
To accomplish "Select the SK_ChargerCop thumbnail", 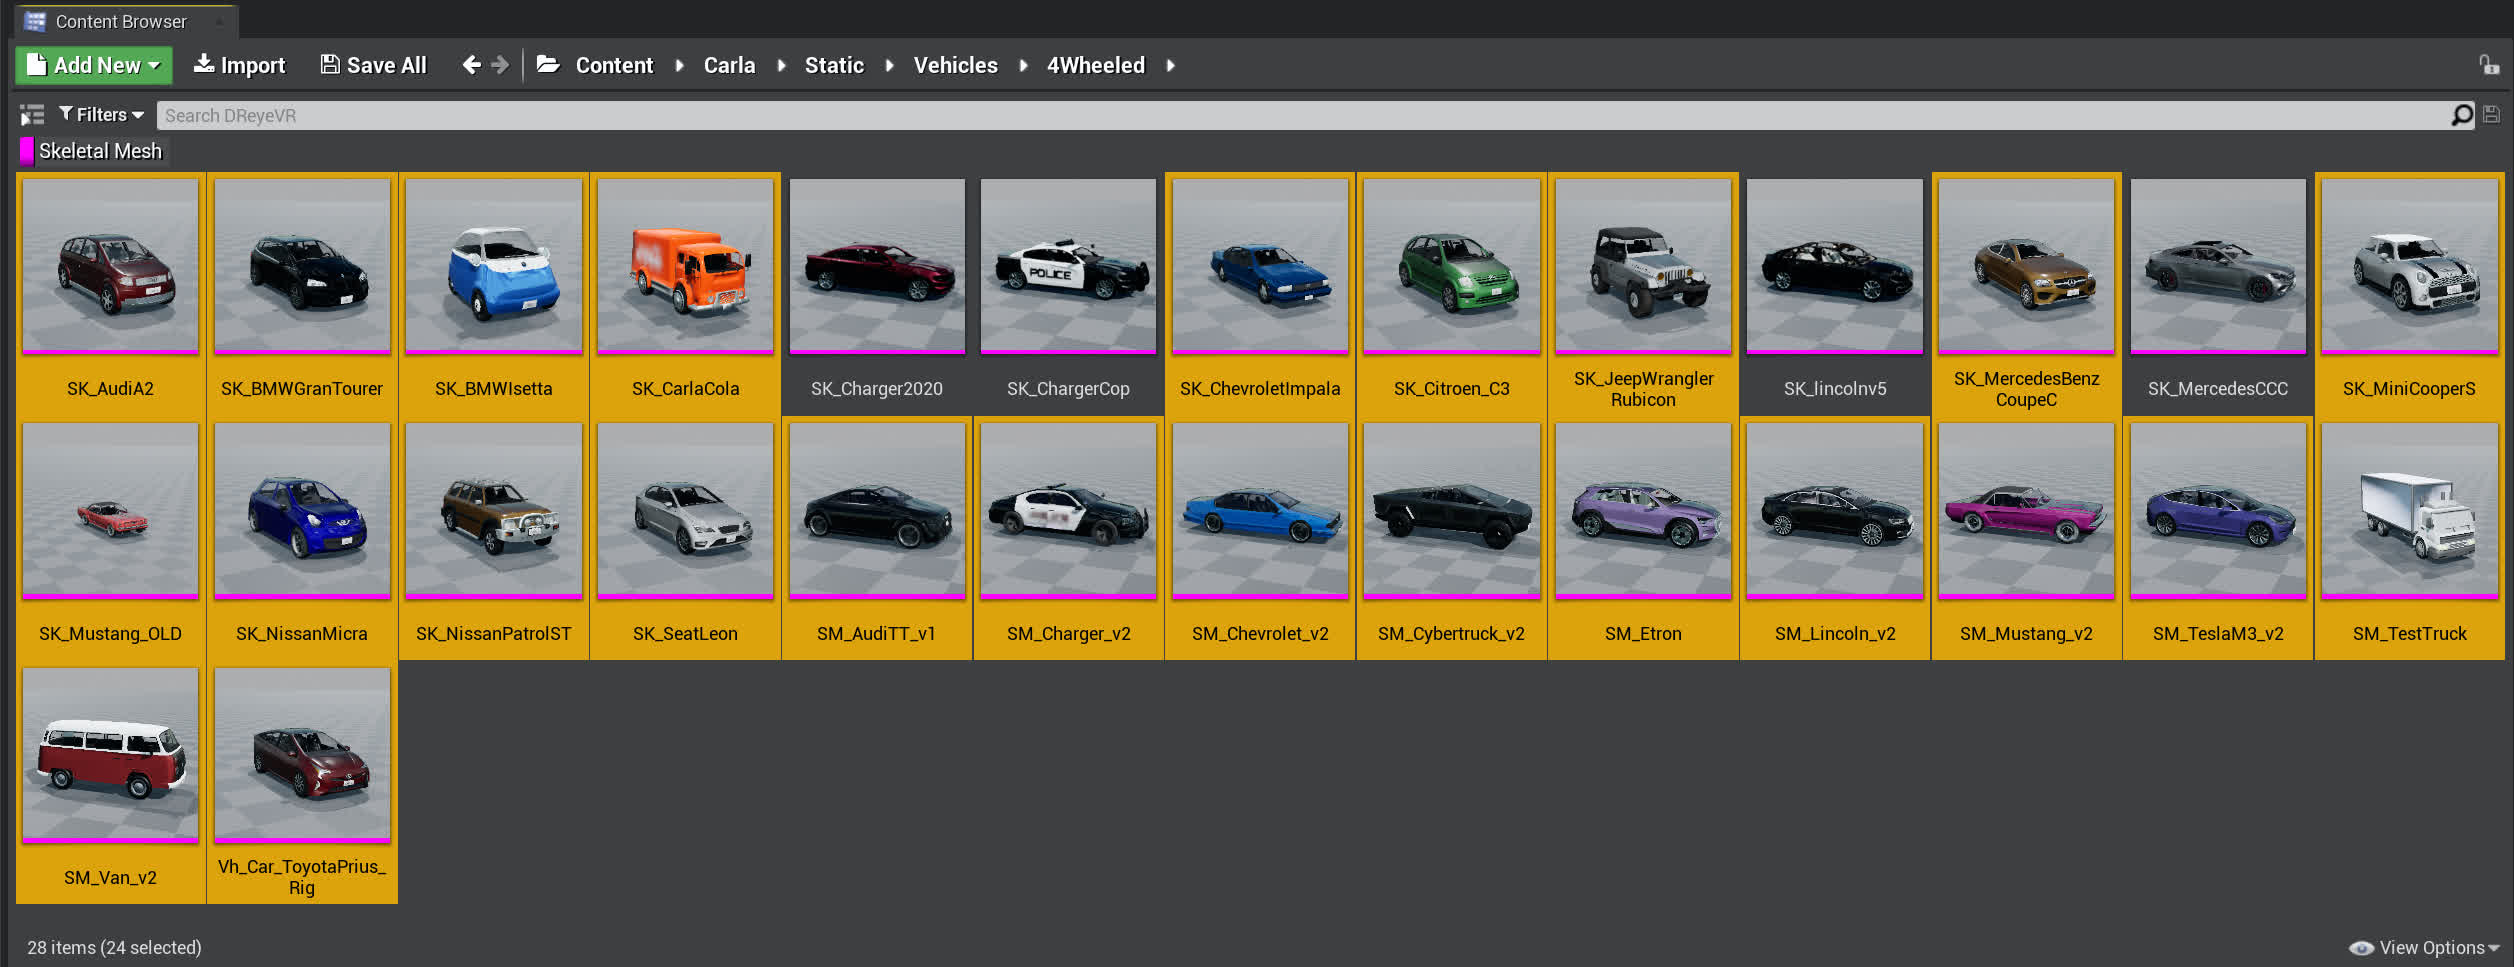I will pos(1068,266).
